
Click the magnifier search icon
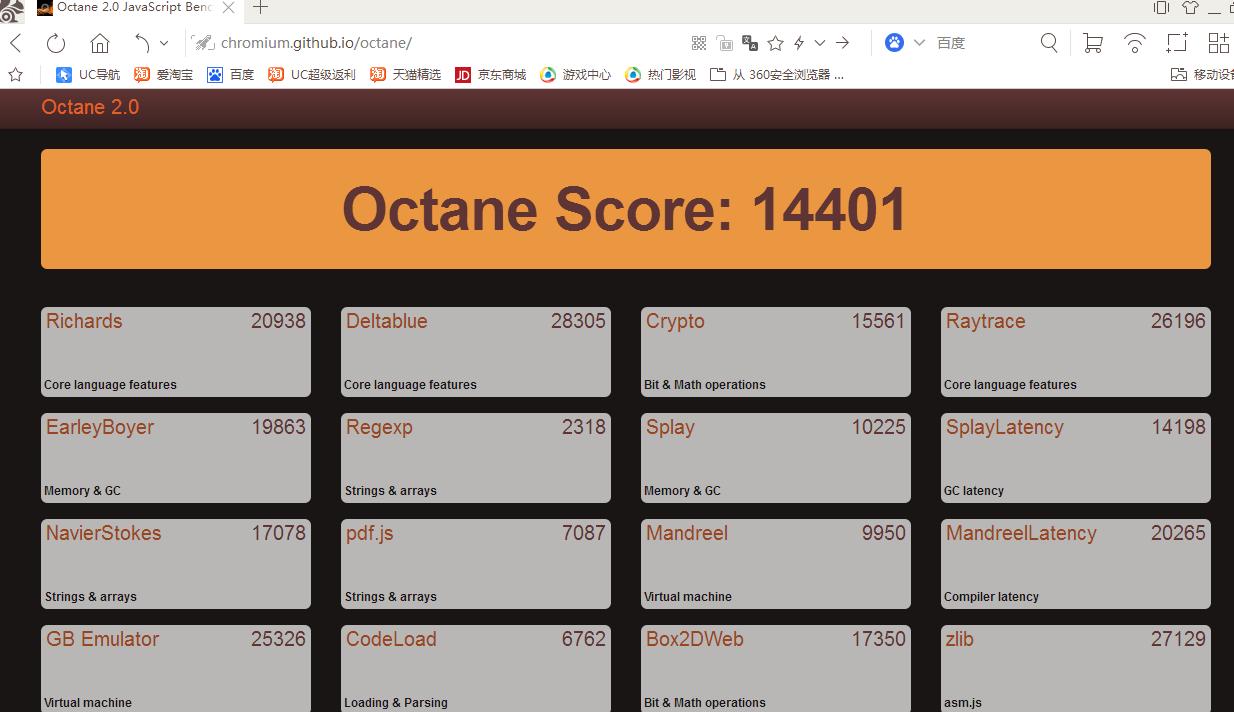click(1049, 42)
